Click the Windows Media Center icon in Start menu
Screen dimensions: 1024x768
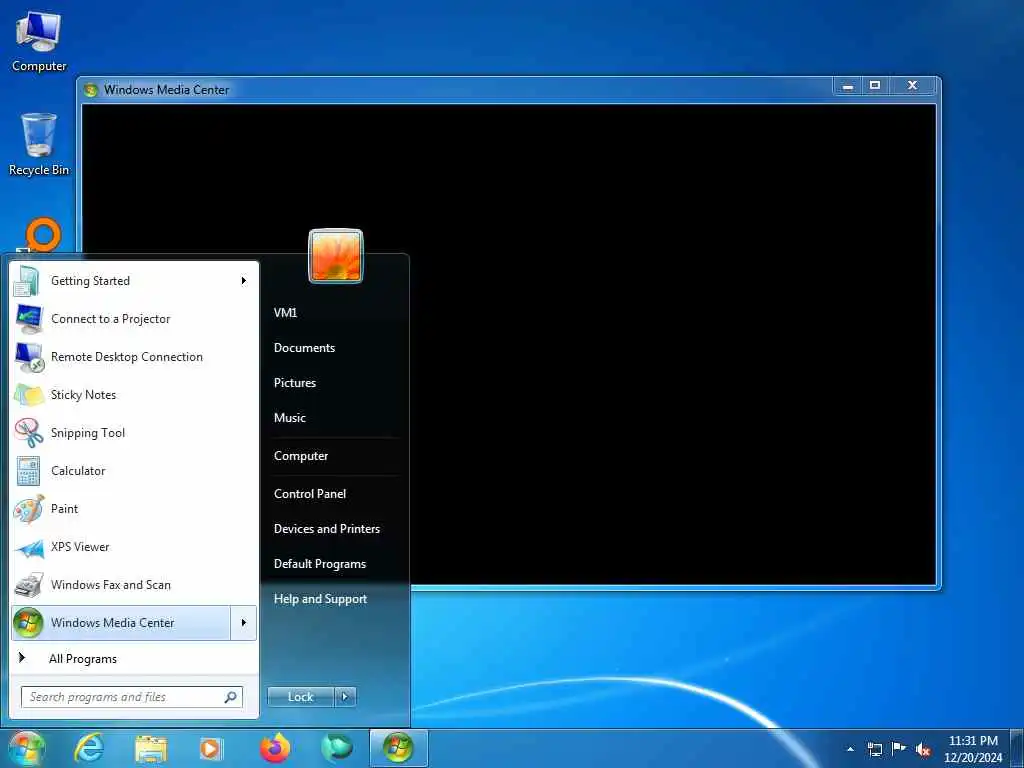tap(28, 622)
